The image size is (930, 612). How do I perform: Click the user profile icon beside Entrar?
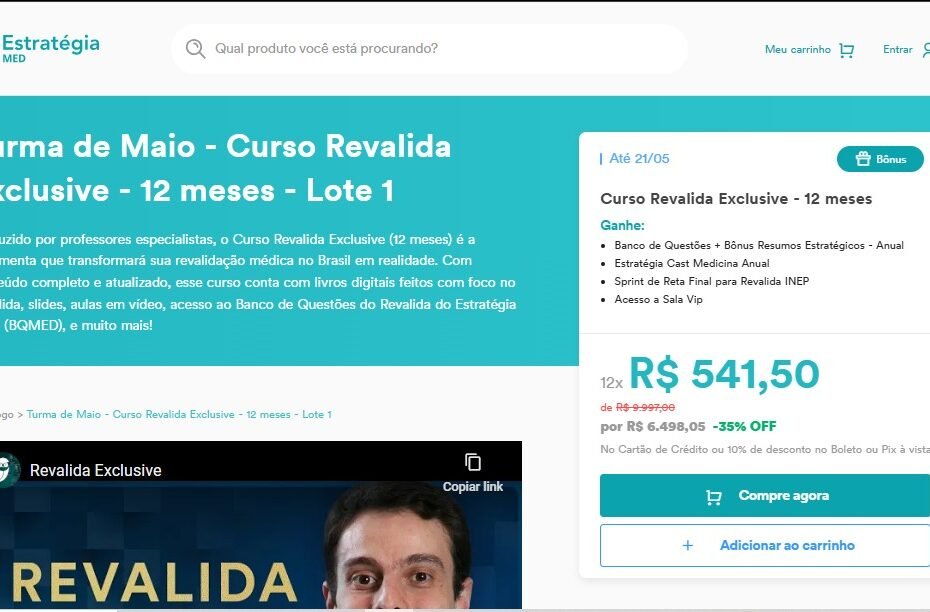926,50
